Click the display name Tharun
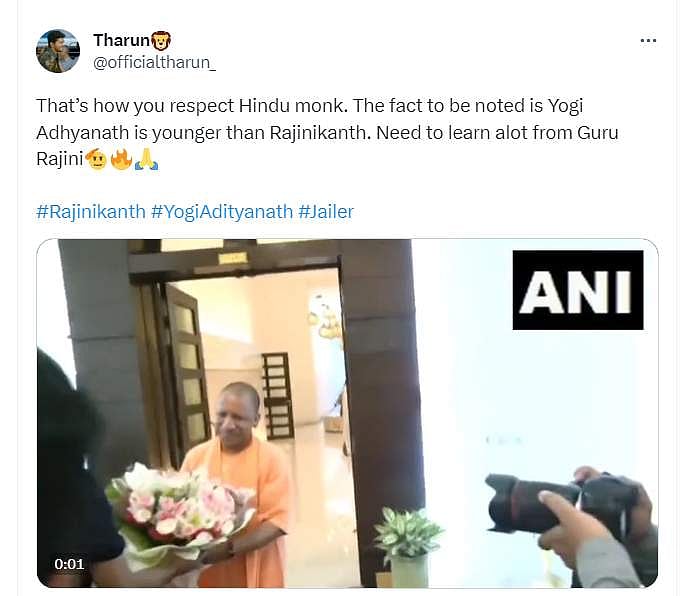 click(122, 40)
